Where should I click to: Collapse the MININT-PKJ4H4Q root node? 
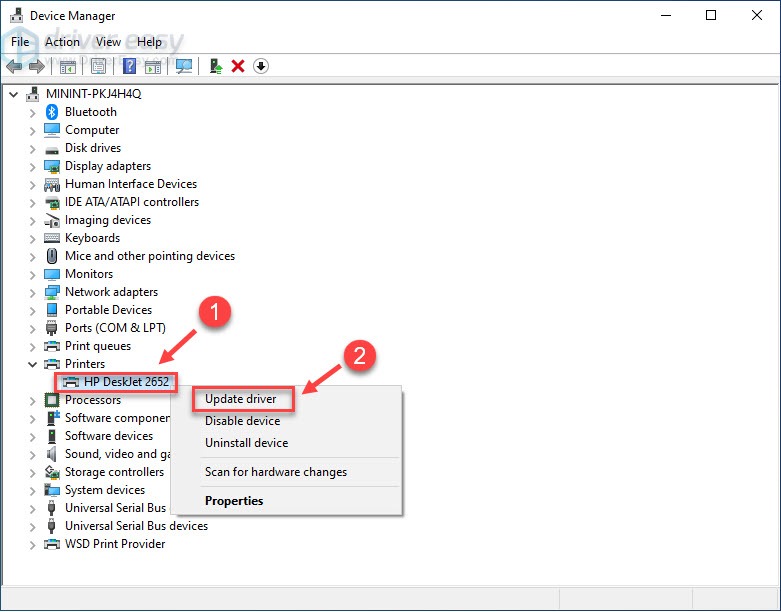coord(14,94)
